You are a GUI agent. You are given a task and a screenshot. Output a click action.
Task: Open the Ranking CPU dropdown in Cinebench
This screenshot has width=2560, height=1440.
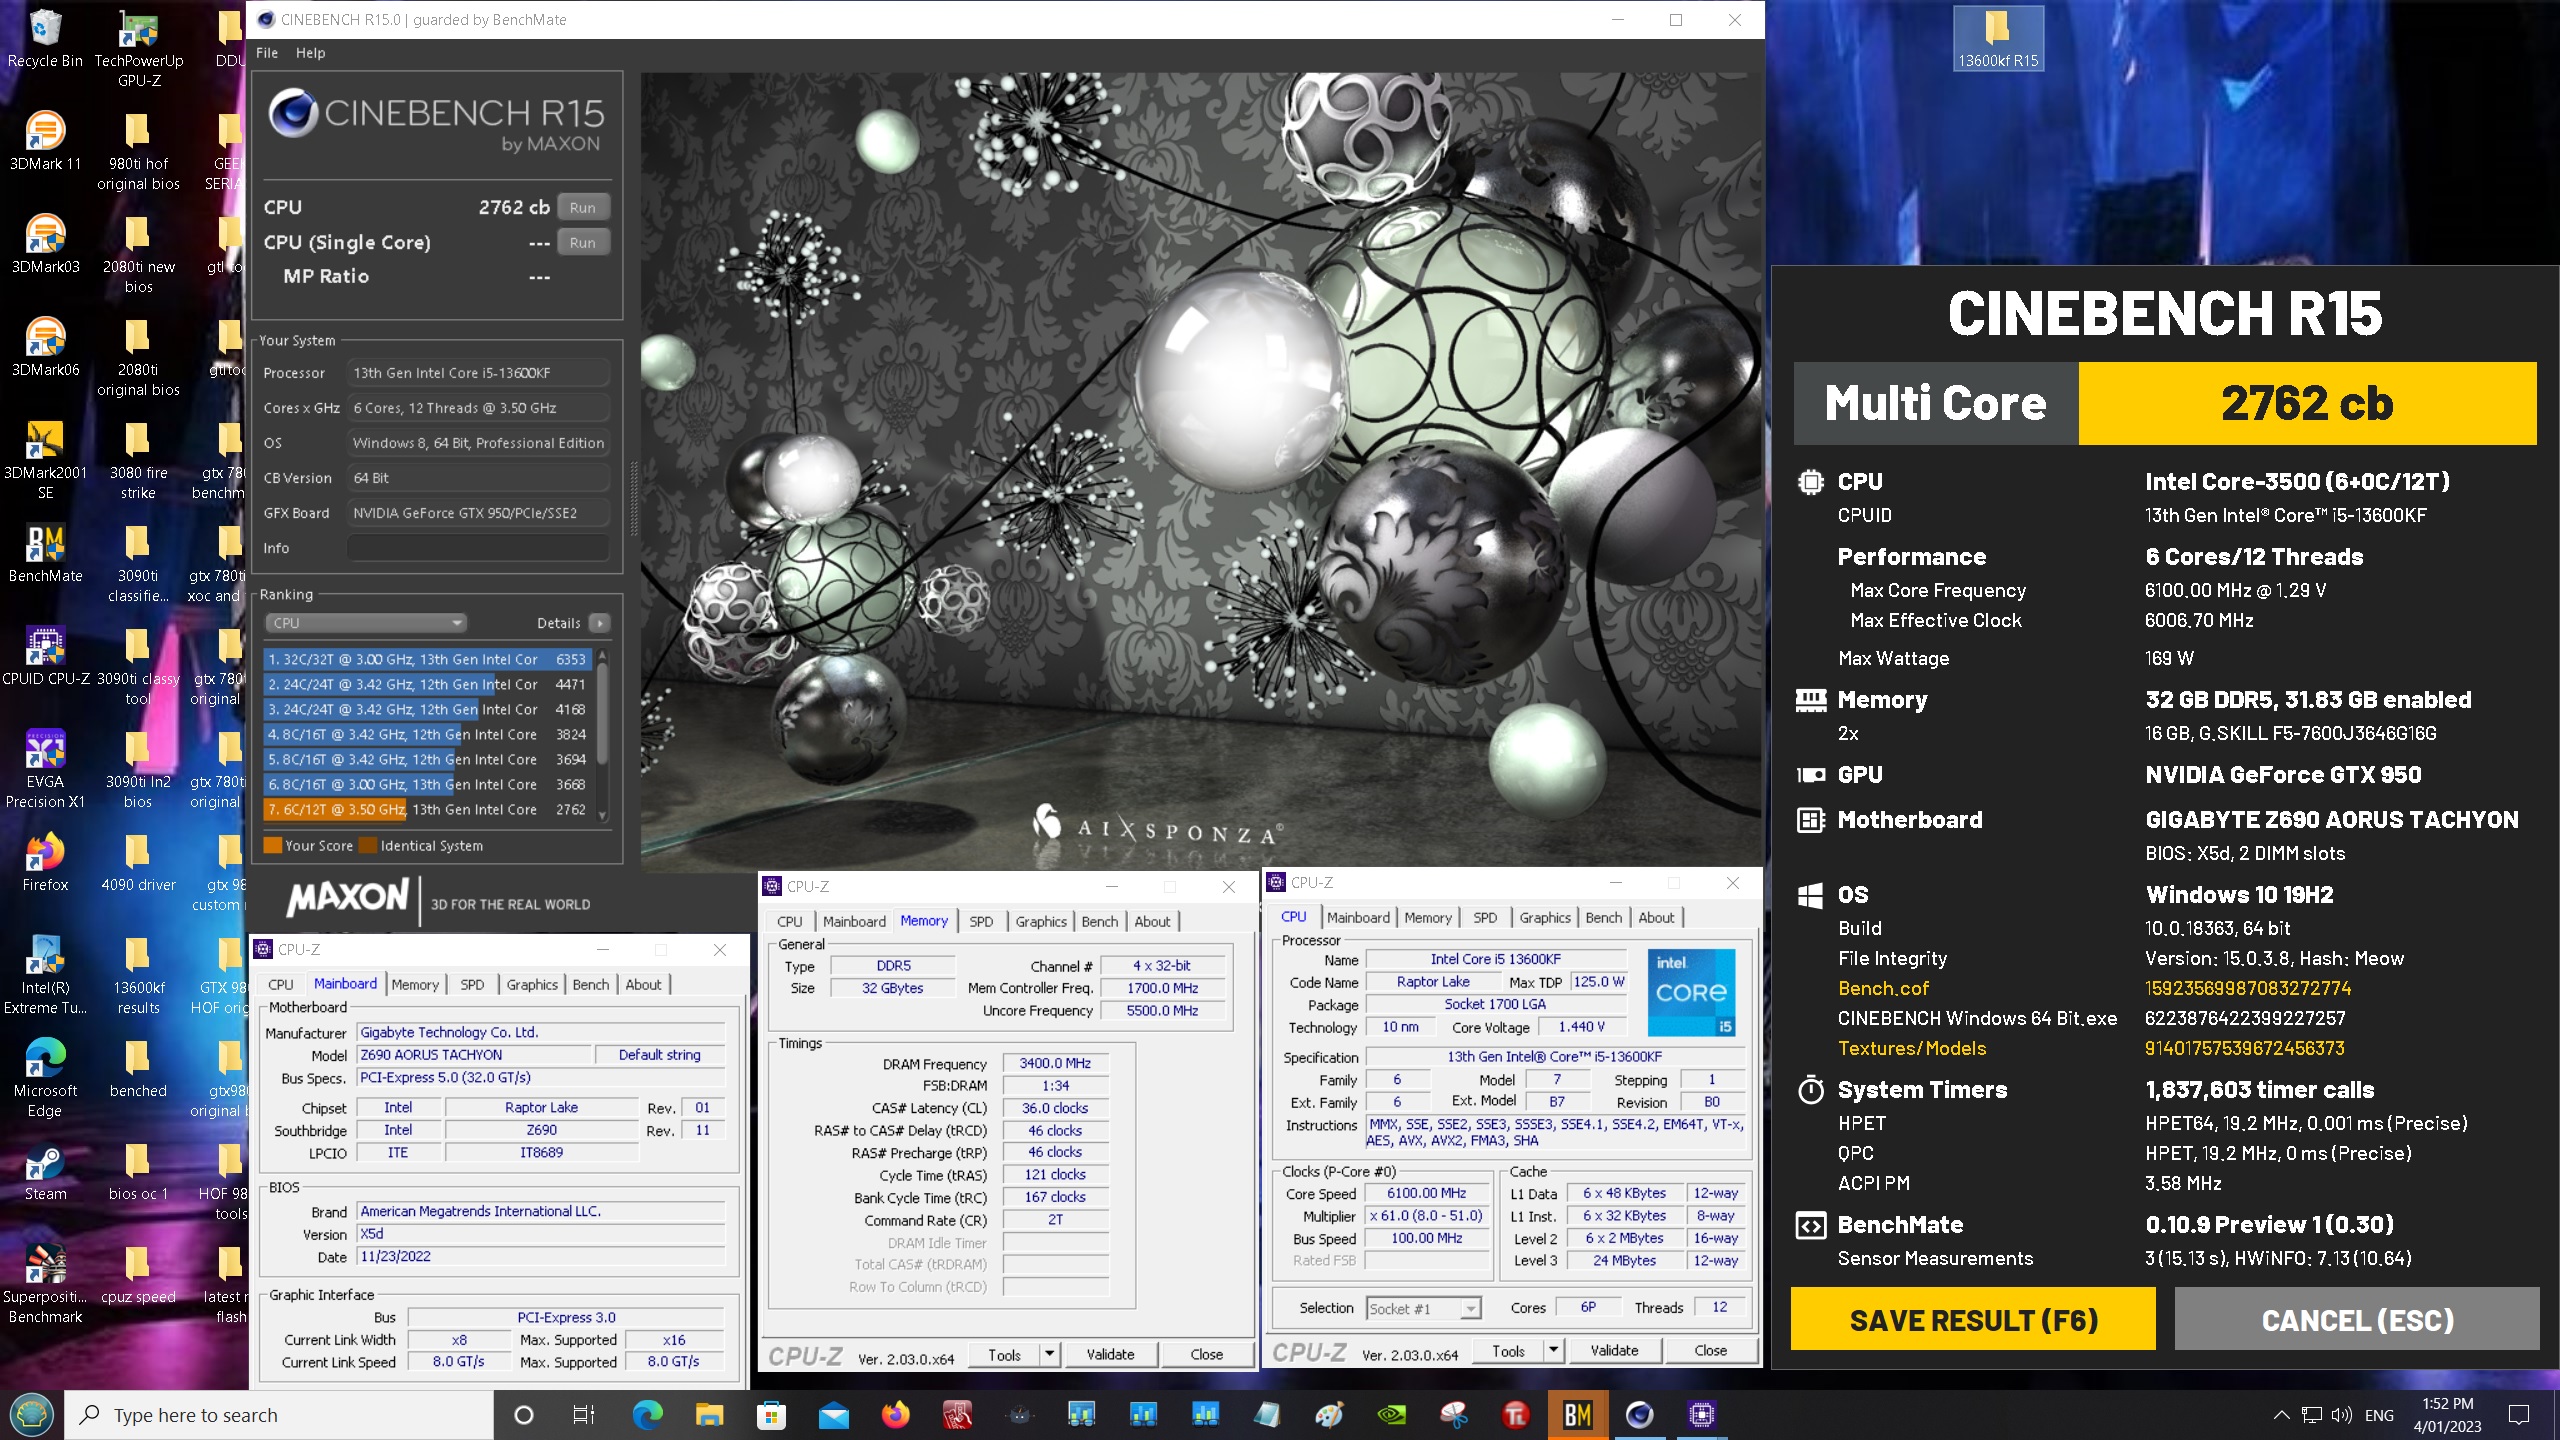pos(366,623)
